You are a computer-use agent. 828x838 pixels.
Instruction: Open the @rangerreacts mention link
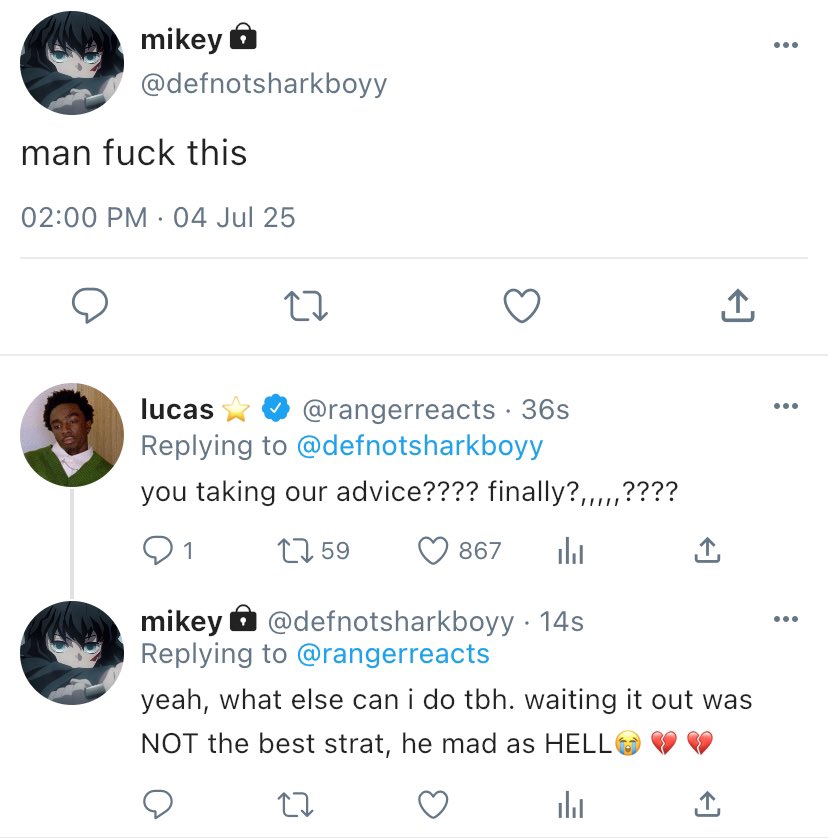tap(393, 654)
